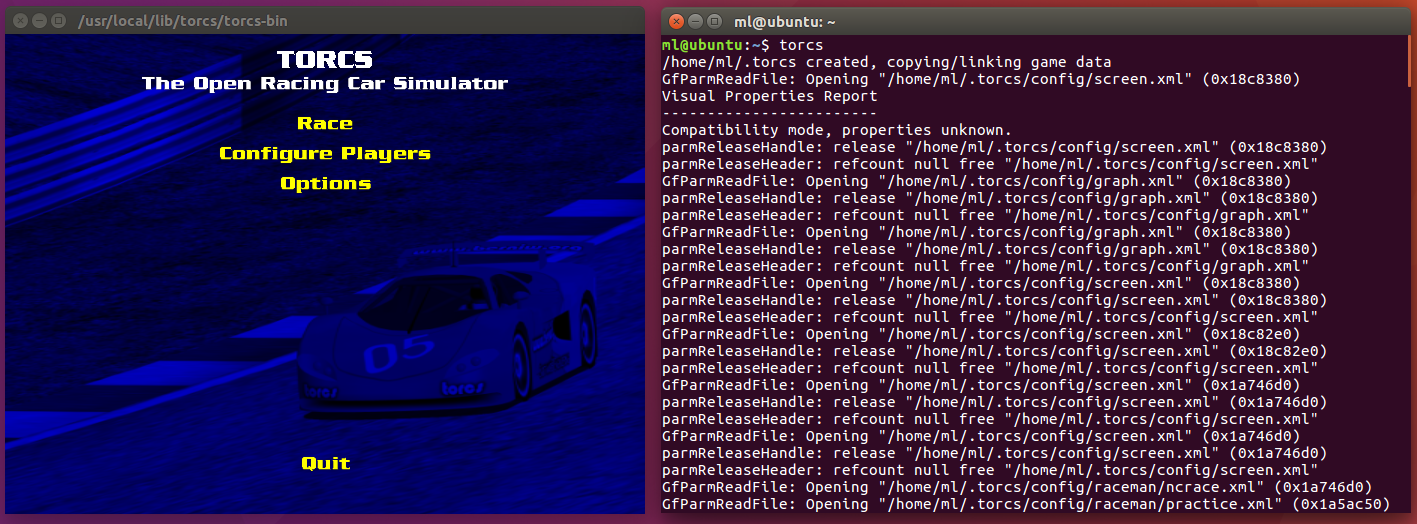Close the torcs-bin window
Image resolution: width=1417 pixels, height=524 pixels.
20,20
